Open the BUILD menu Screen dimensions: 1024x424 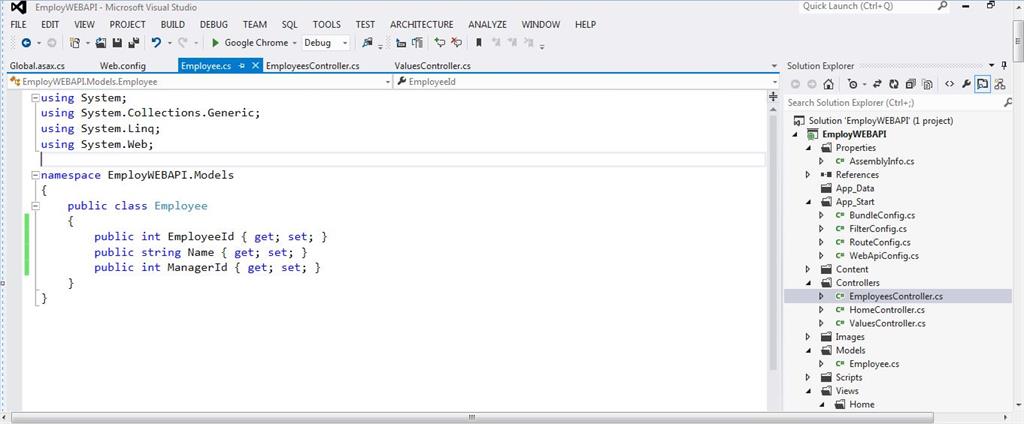(x=173, y=25)
